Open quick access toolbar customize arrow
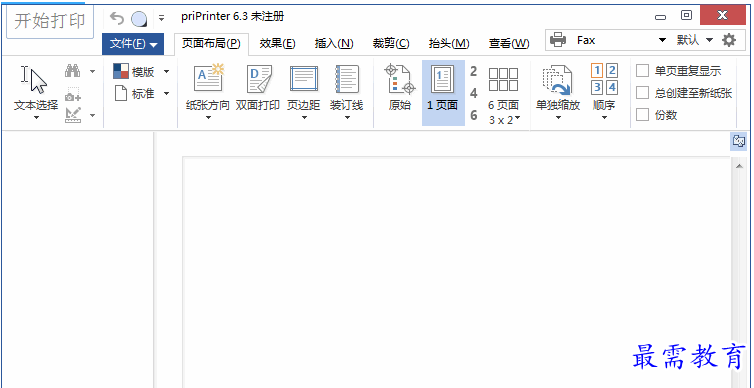754x388 pixels. (x=162, y=19)
